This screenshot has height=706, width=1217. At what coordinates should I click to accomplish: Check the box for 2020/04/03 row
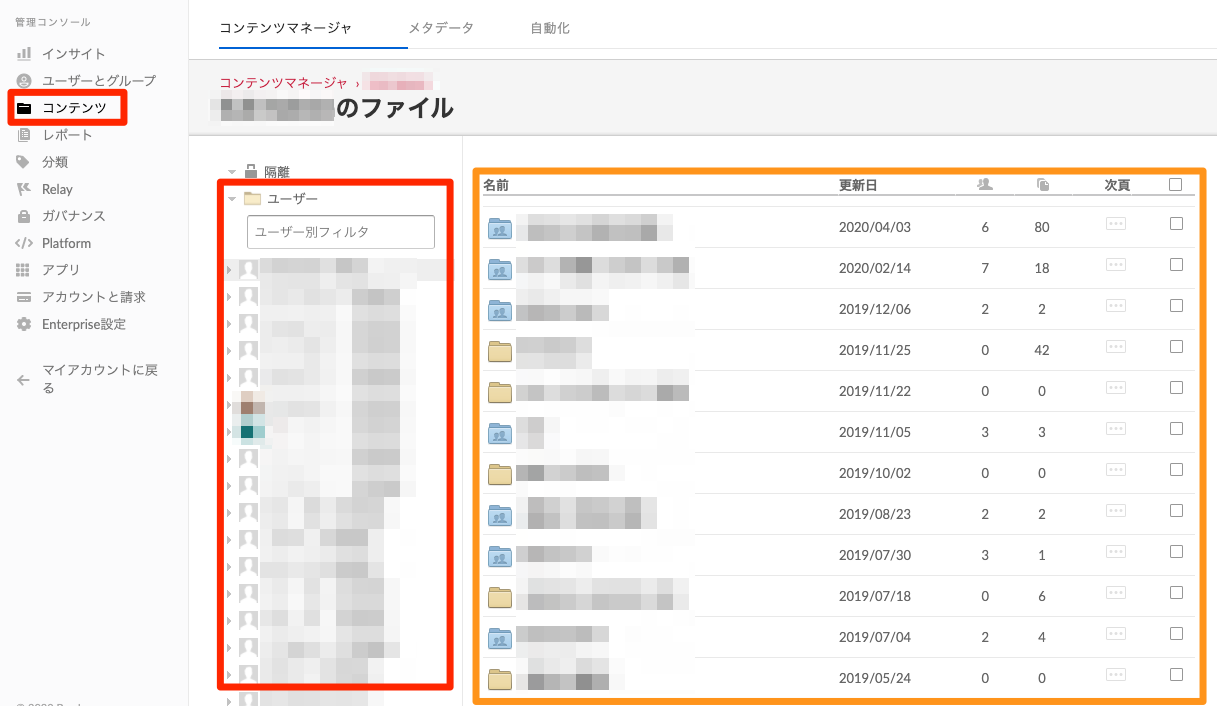(1176, 223)
